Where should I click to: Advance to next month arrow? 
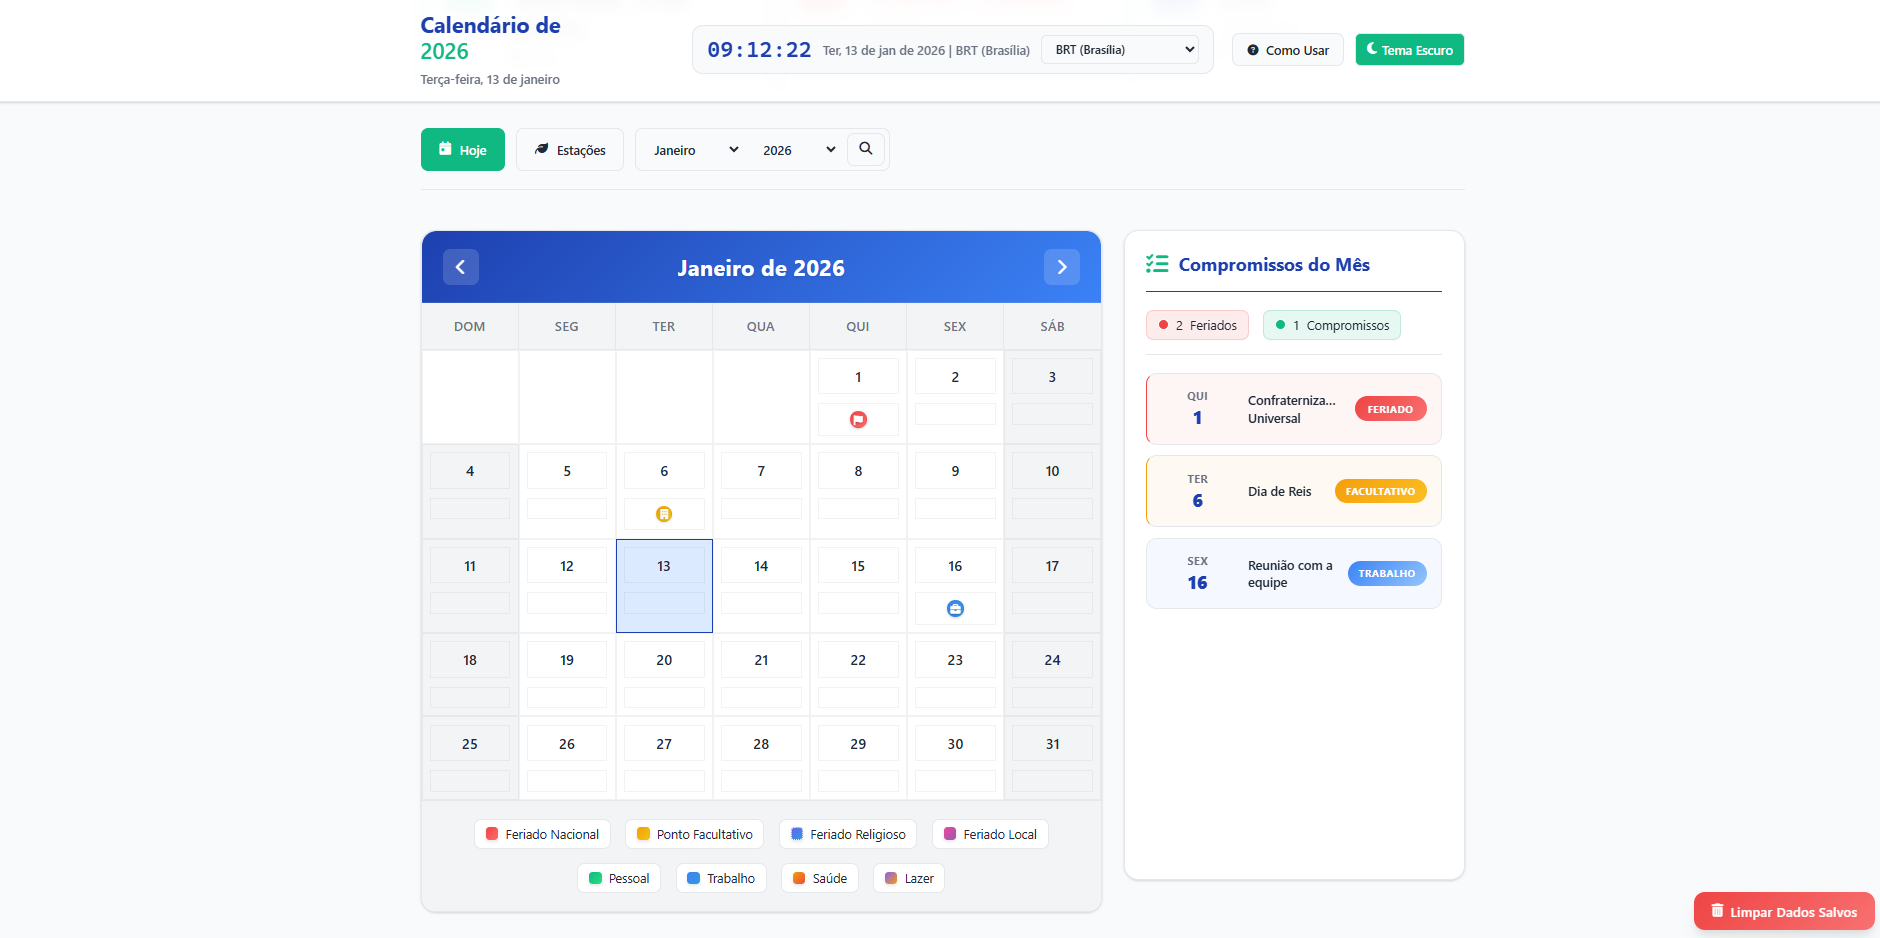[1061, 267]
